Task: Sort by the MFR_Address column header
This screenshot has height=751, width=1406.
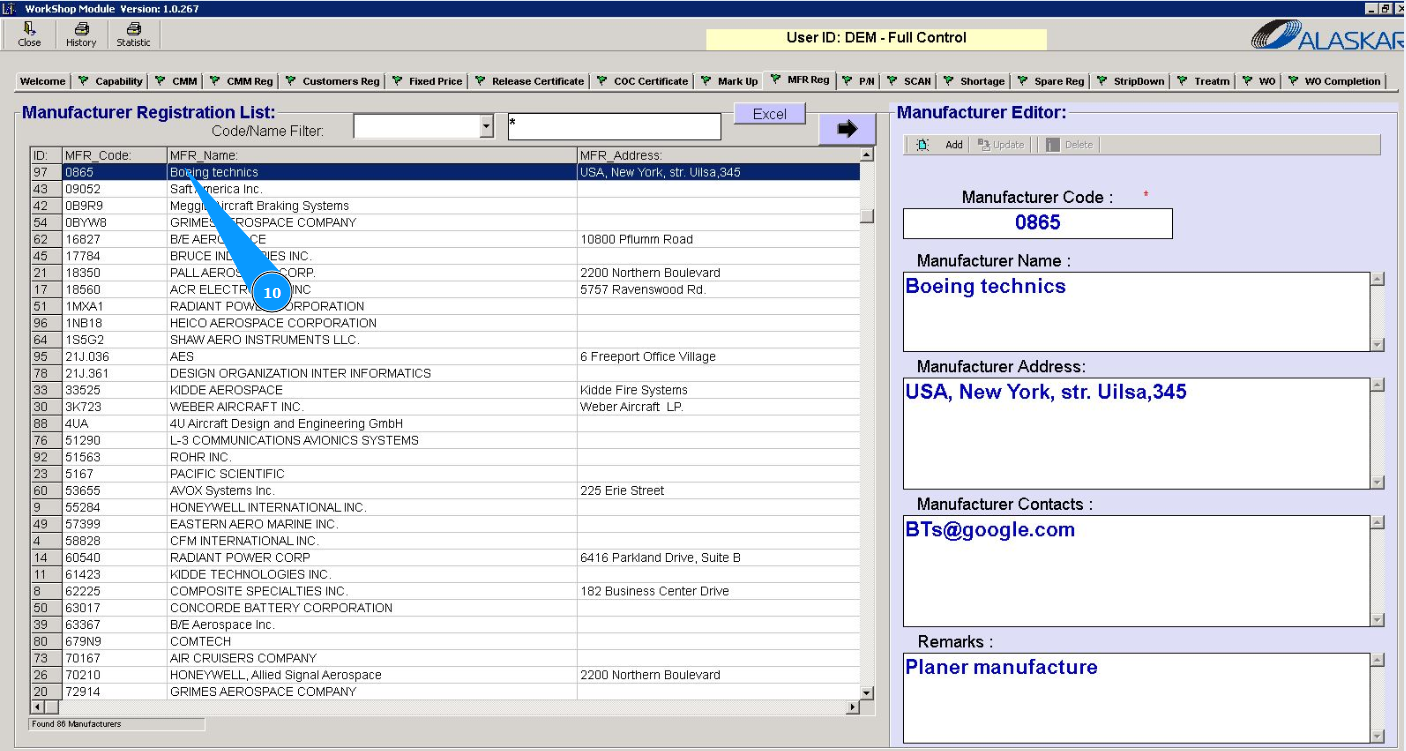Action: [x=718, y=155]
